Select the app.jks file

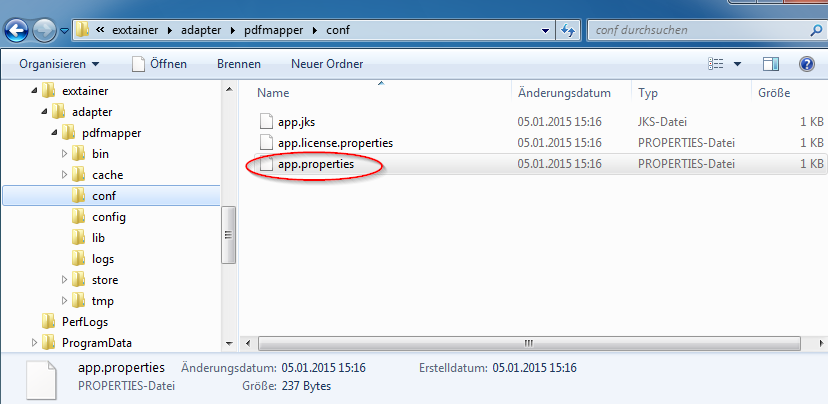(x=297, y=122)
